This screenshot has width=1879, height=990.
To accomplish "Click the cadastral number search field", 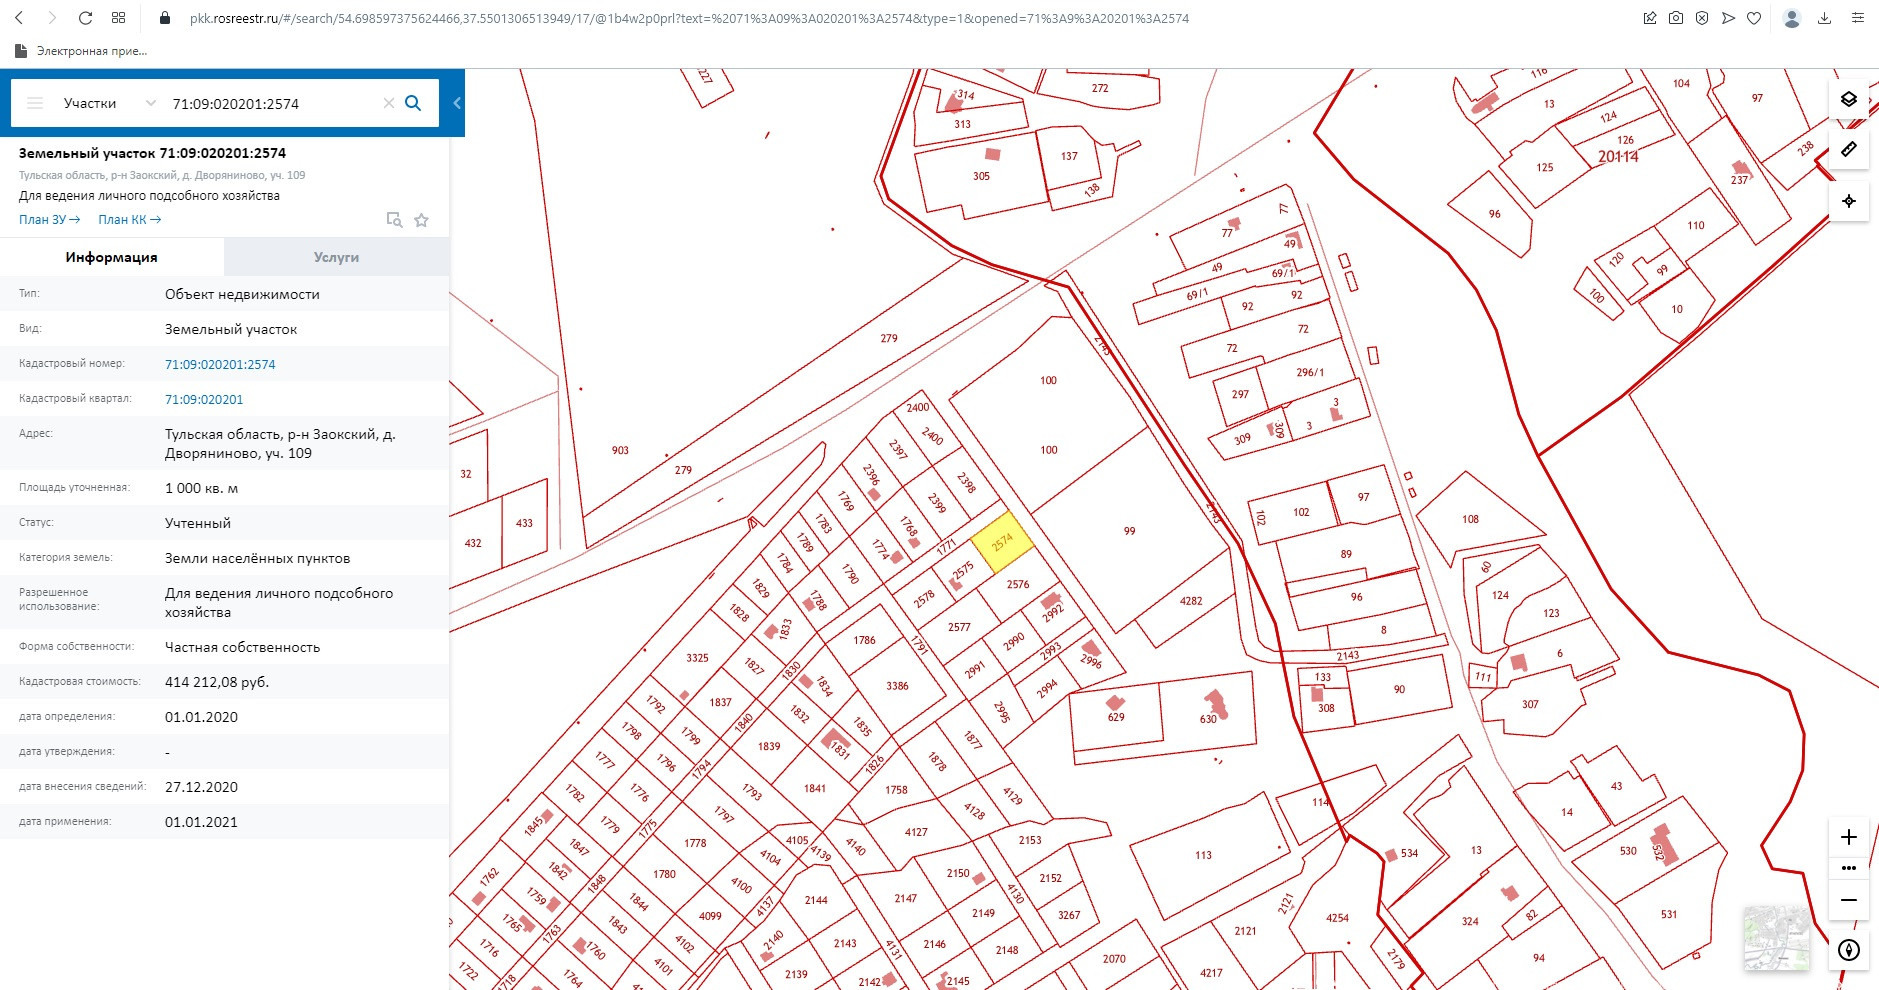I will [x=270, y=103].
